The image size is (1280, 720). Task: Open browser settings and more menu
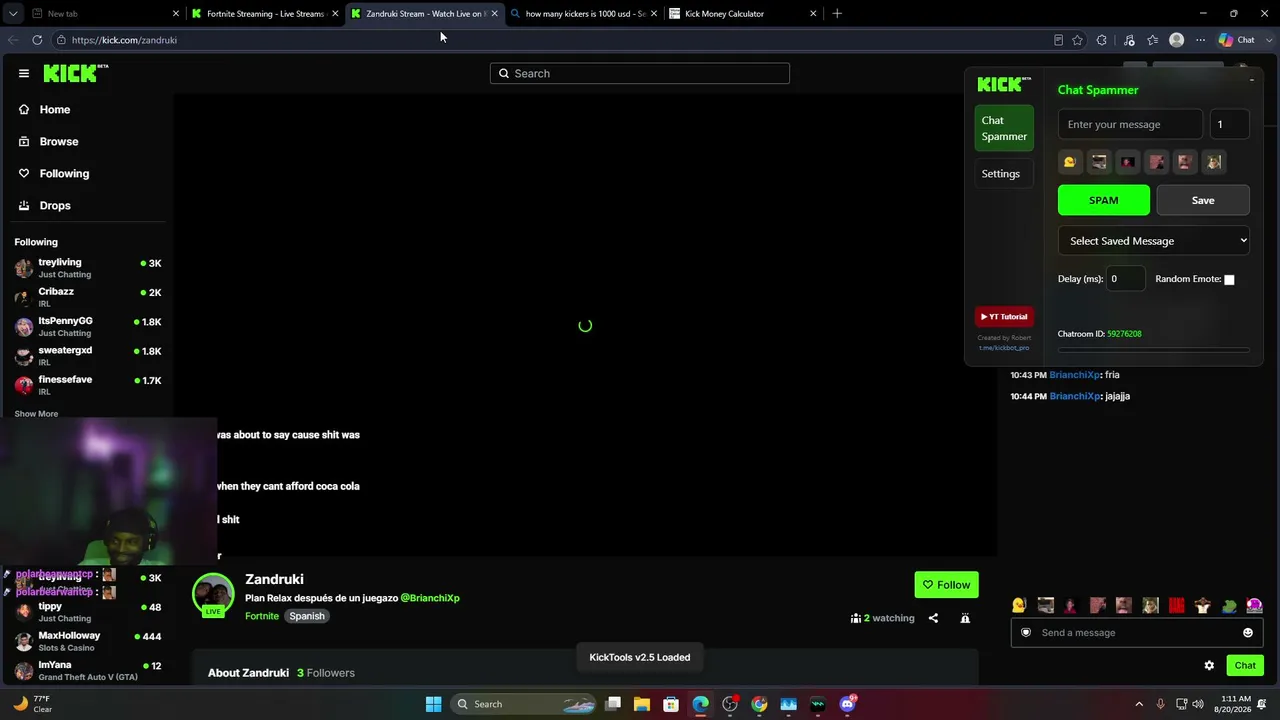pos(1201,40)
